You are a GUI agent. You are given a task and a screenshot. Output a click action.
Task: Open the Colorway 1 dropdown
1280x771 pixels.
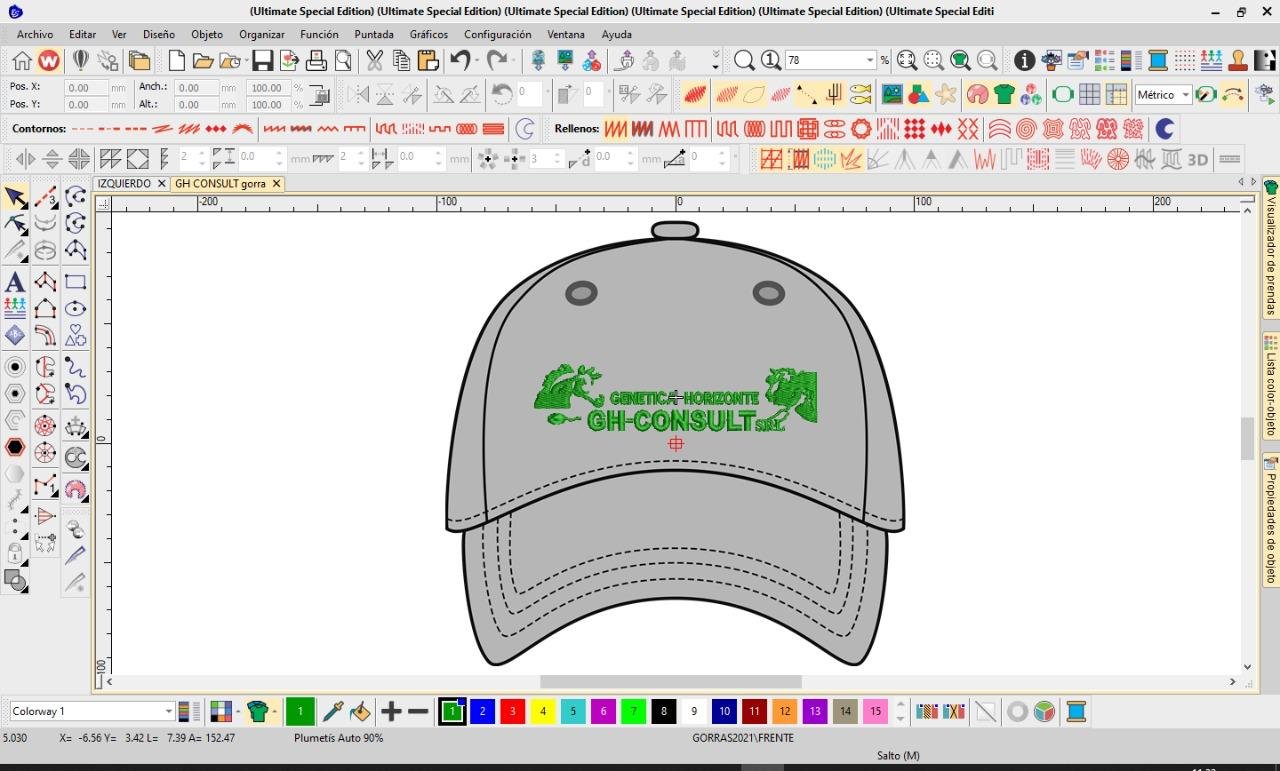(x=168, y=712)
